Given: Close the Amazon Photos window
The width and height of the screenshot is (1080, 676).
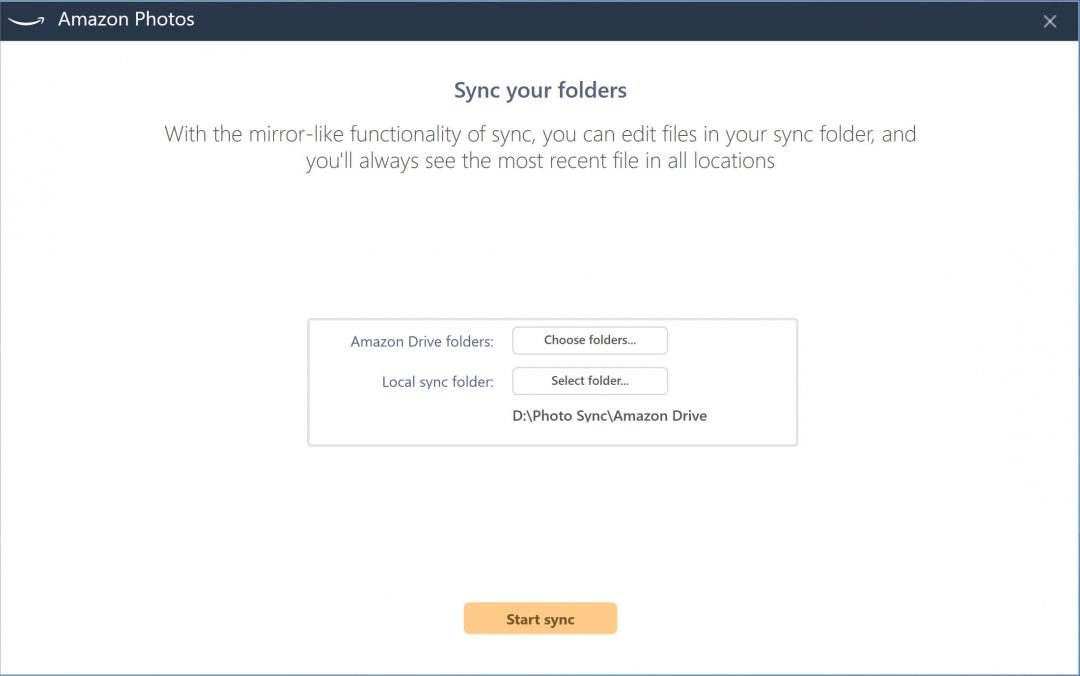Looking at the screenshot, I should (x=1049, y=21).
